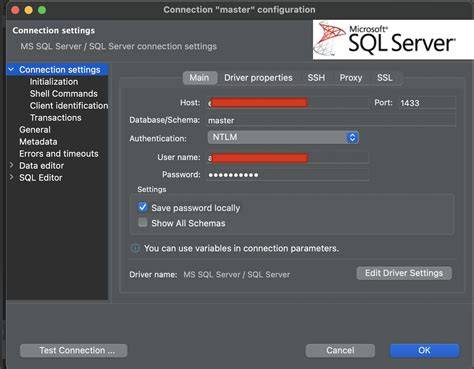Enable Show All Schemas checkbox
The height and width of the screenshot is (369, 474).
[143, 222]
